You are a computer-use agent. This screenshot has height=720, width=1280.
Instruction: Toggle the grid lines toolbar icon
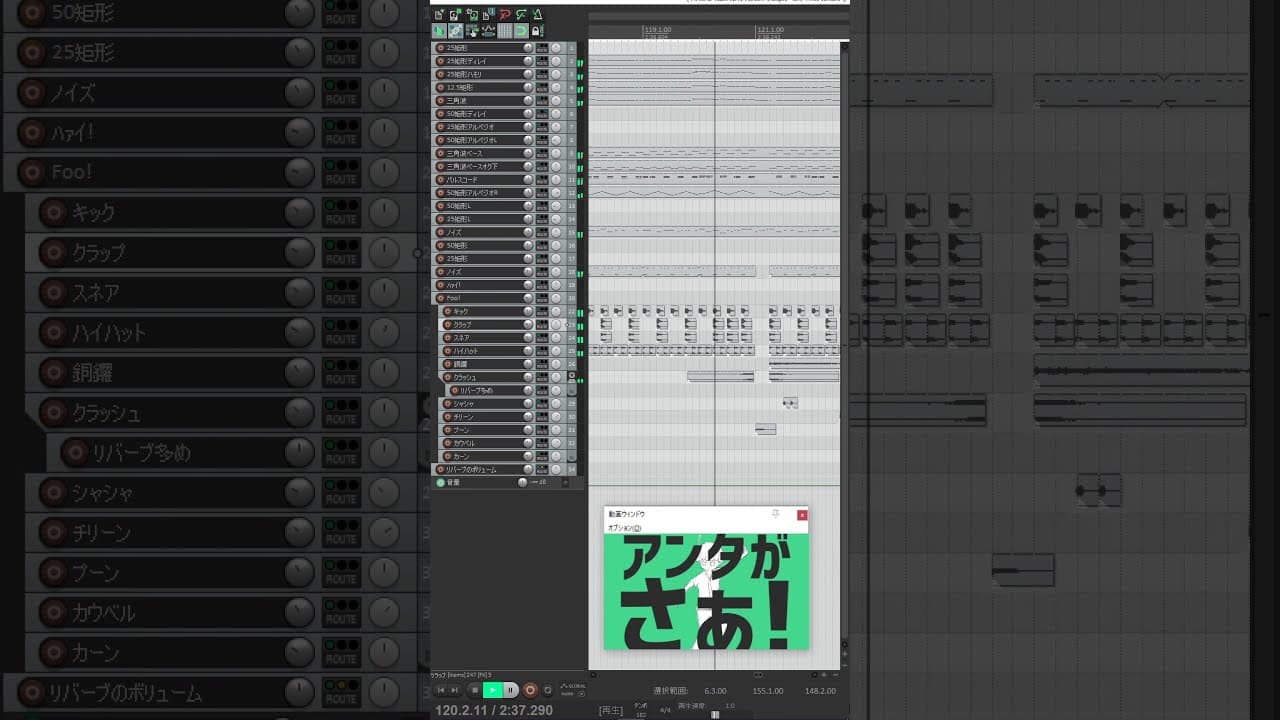pos(505,31)
